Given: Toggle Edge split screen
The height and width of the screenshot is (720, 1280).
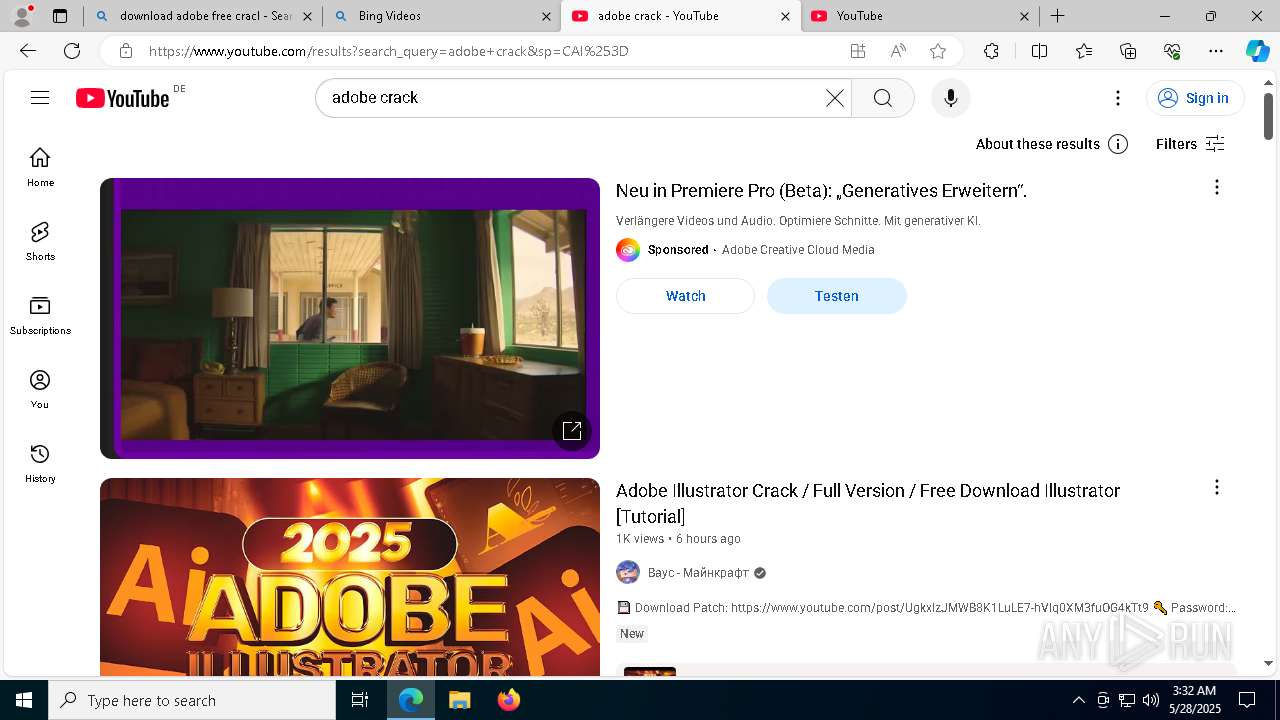Looking at the screenshot, I should pyautogui.click(x=1039, y=51).
